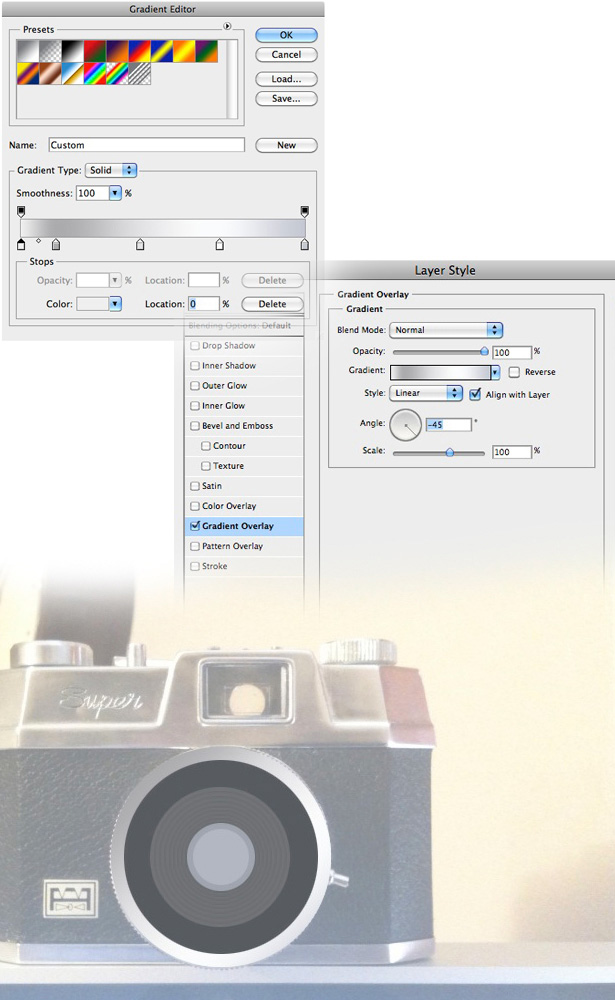Delete the selected color stop
Screen dimensions: 615x1000
click(272, 304)
